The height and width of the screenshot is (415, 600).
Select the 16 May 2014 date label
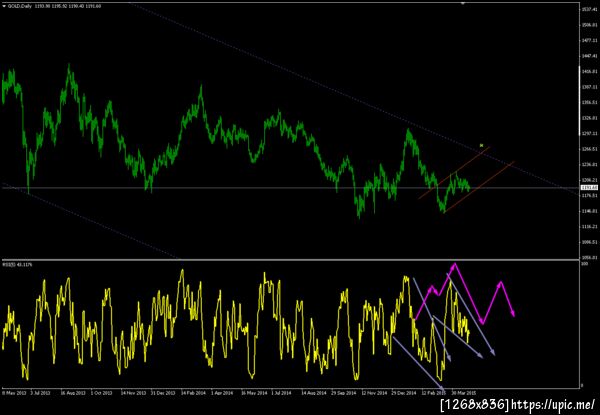pyautogui.click(x=254, y=392)
